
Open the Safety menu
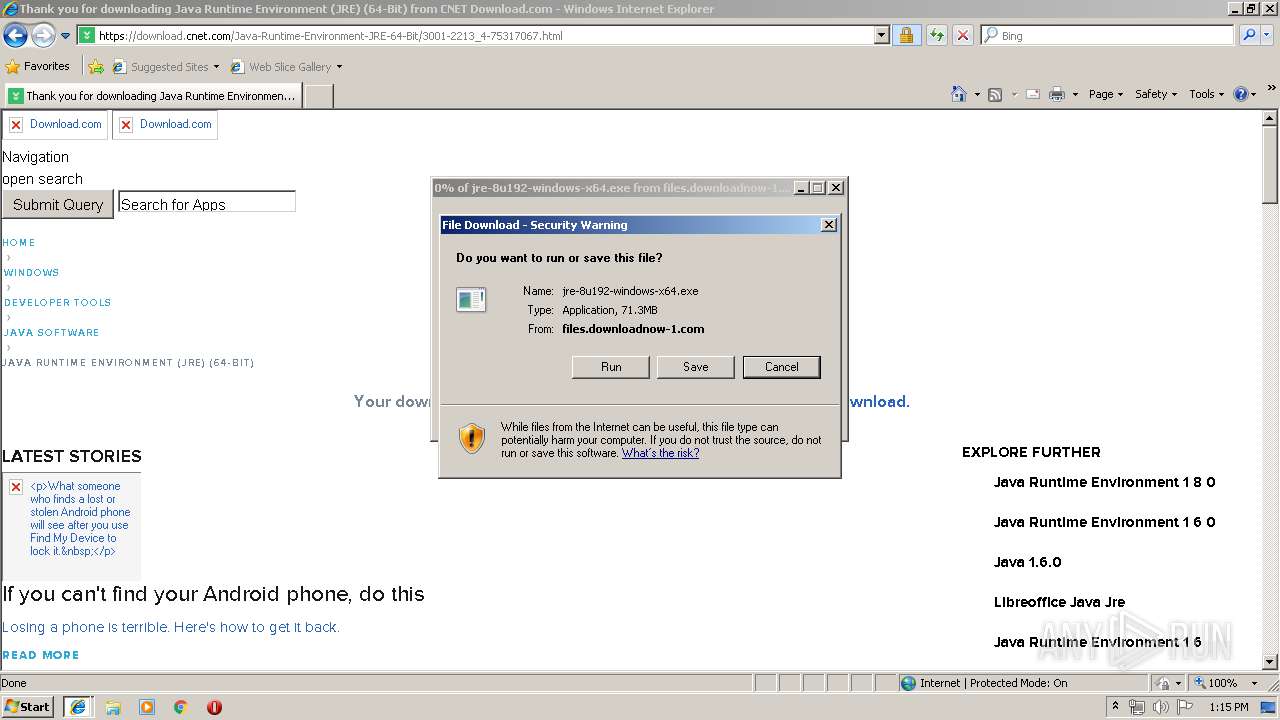[1155, 94]
